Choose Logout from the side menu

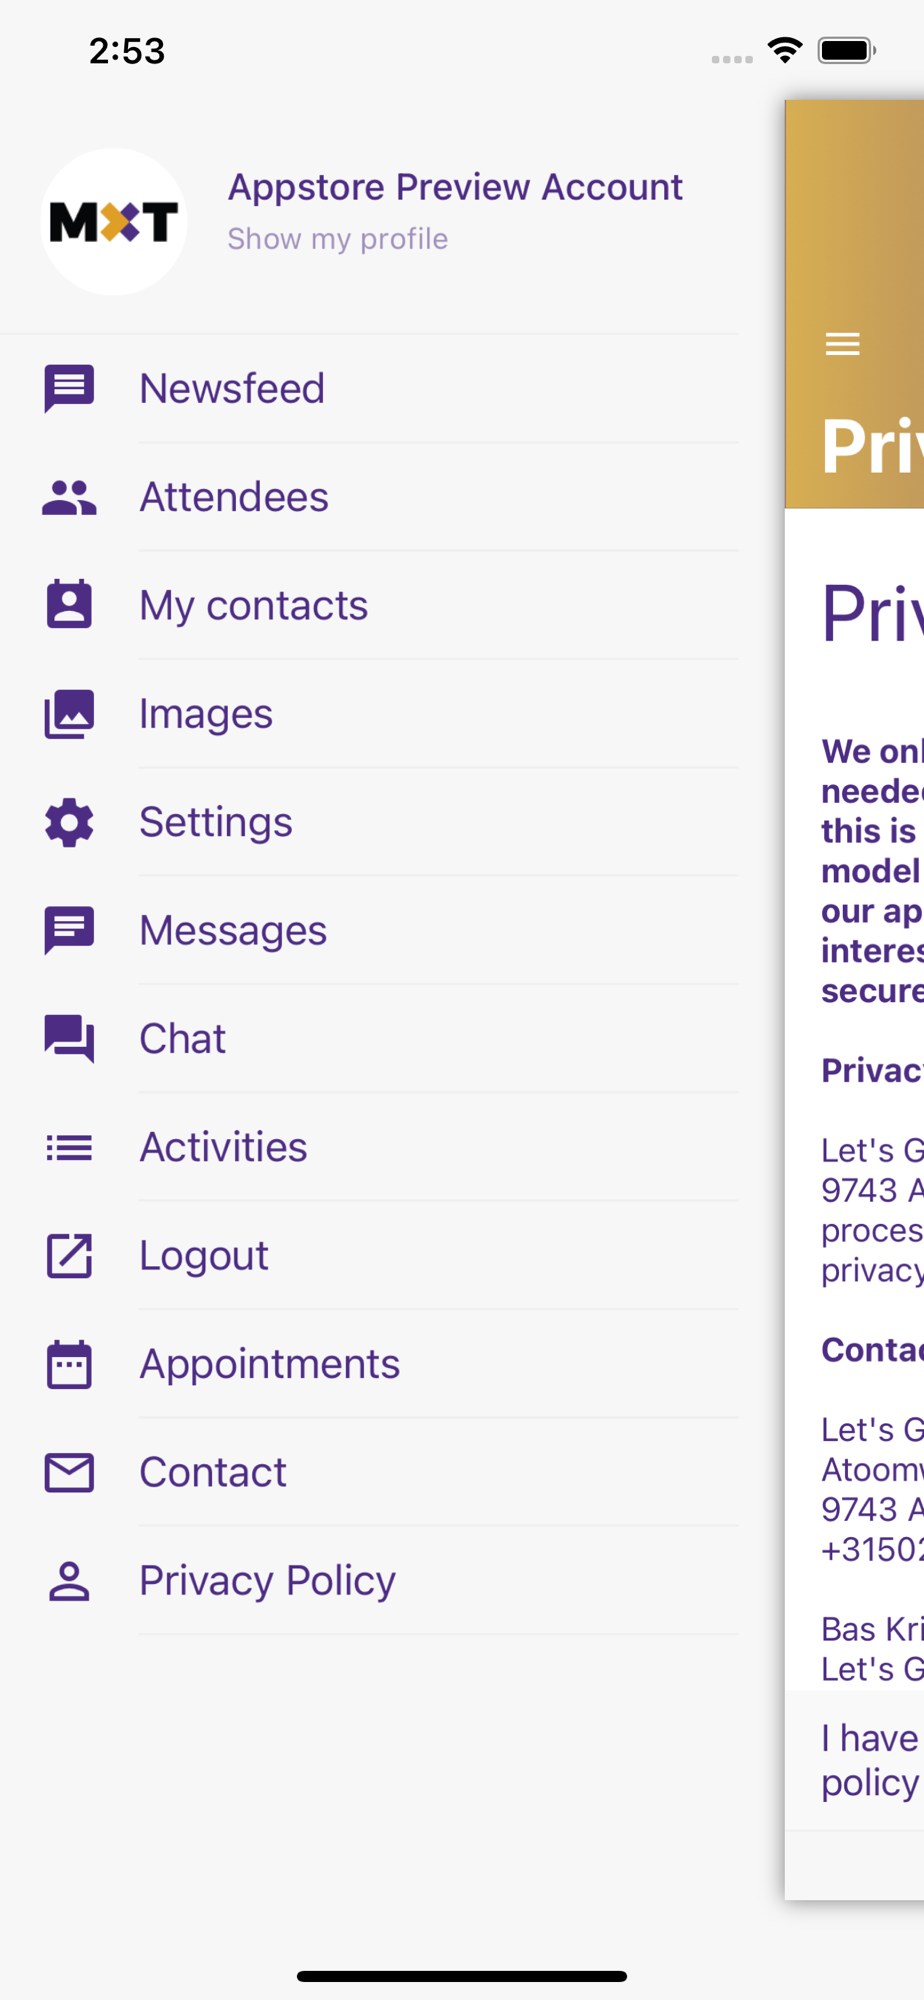tap(204, 1256)
